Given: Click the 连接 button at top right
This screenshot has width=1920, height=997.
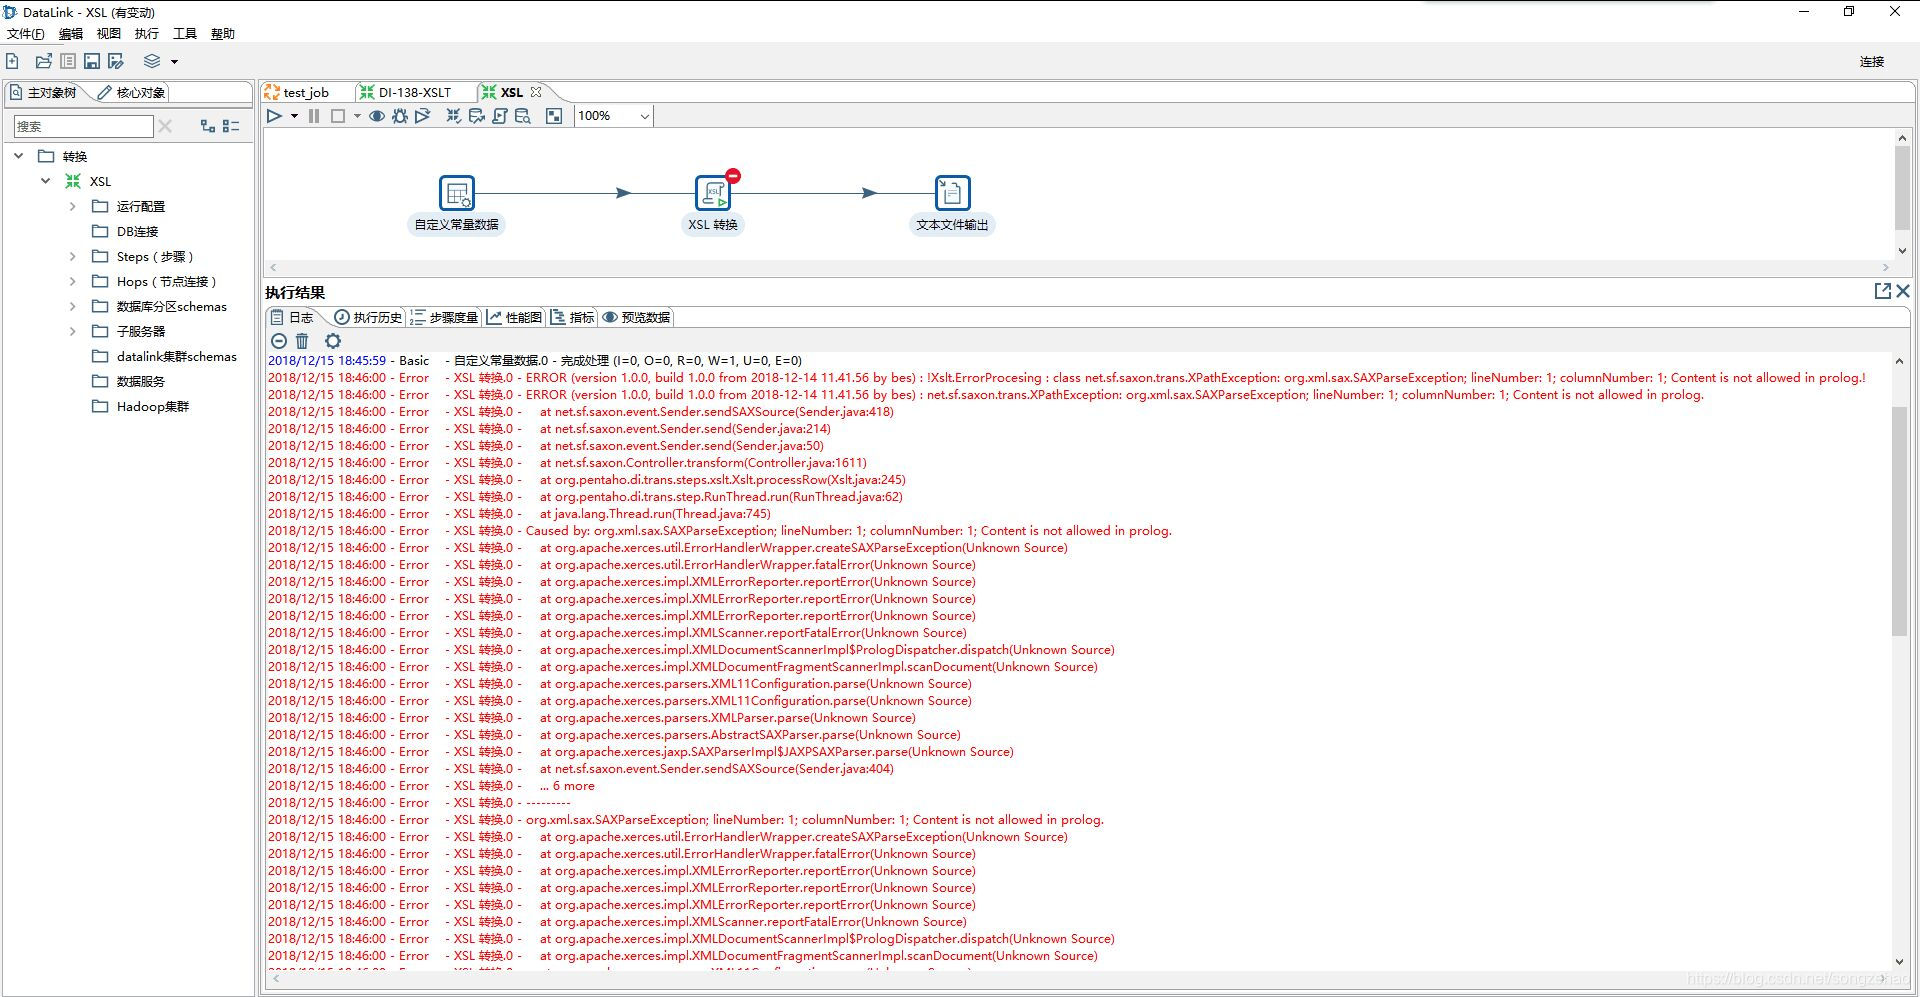Looking at the screenshot, I should click(1871, 61).
